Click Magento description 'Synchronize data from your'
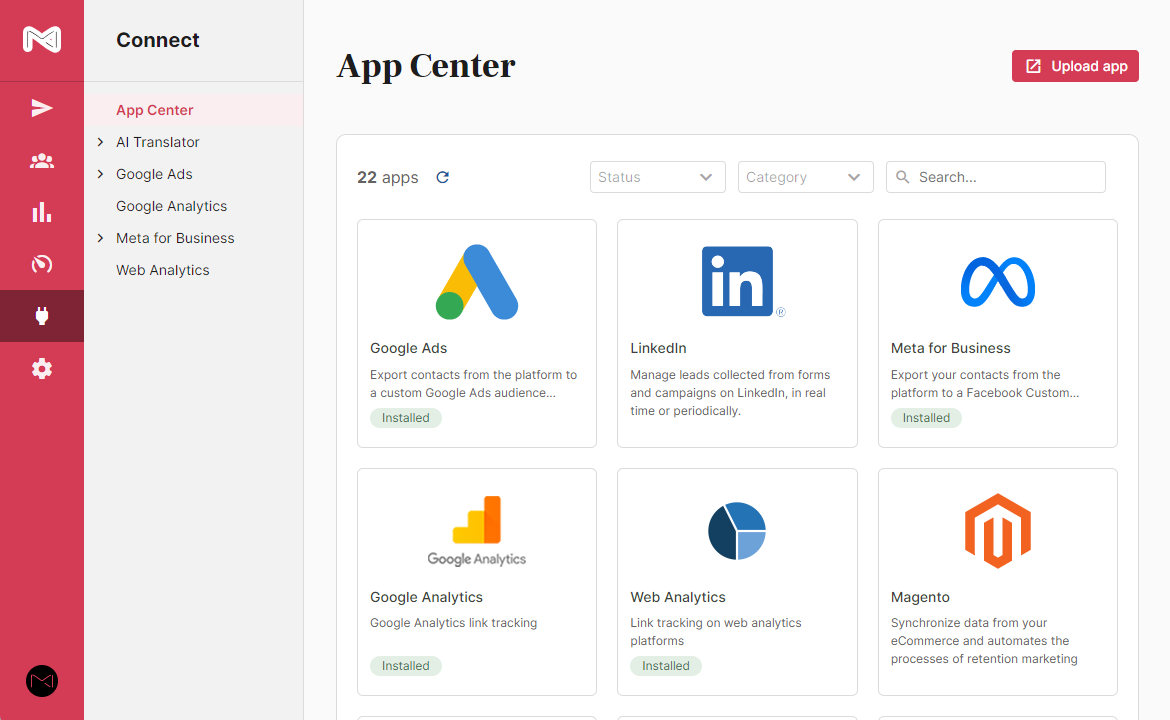Viewport: 1170px width, 720px height. [x=983, y=641]
